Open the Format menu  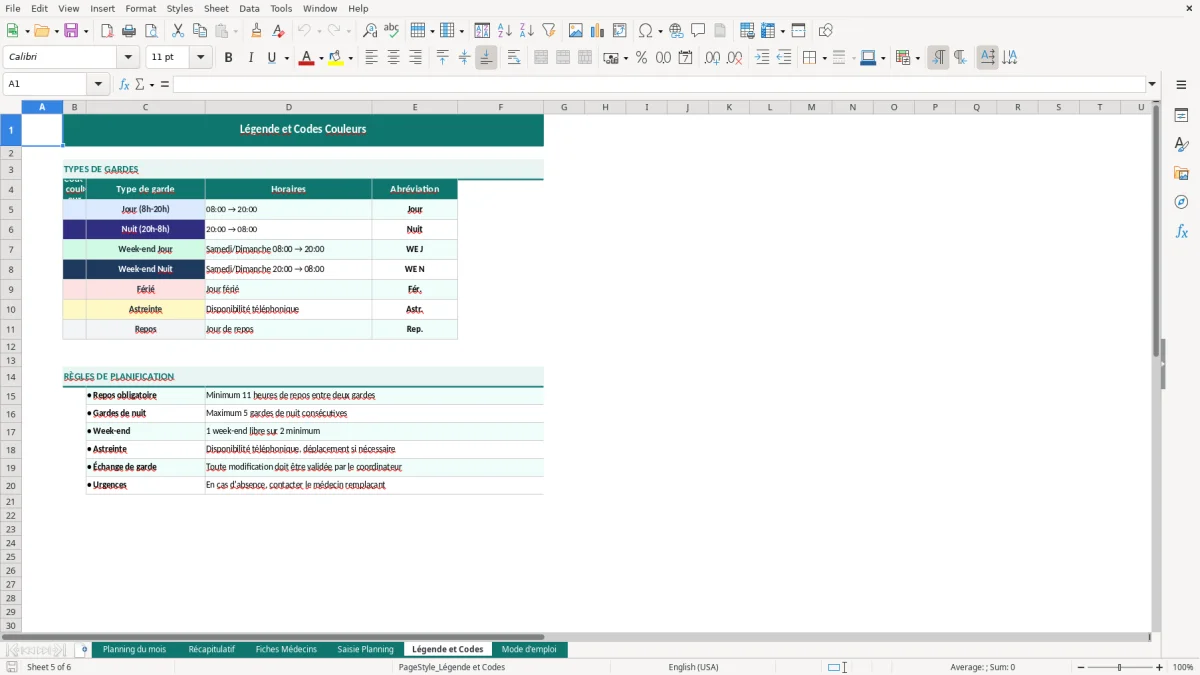(140, 8)
